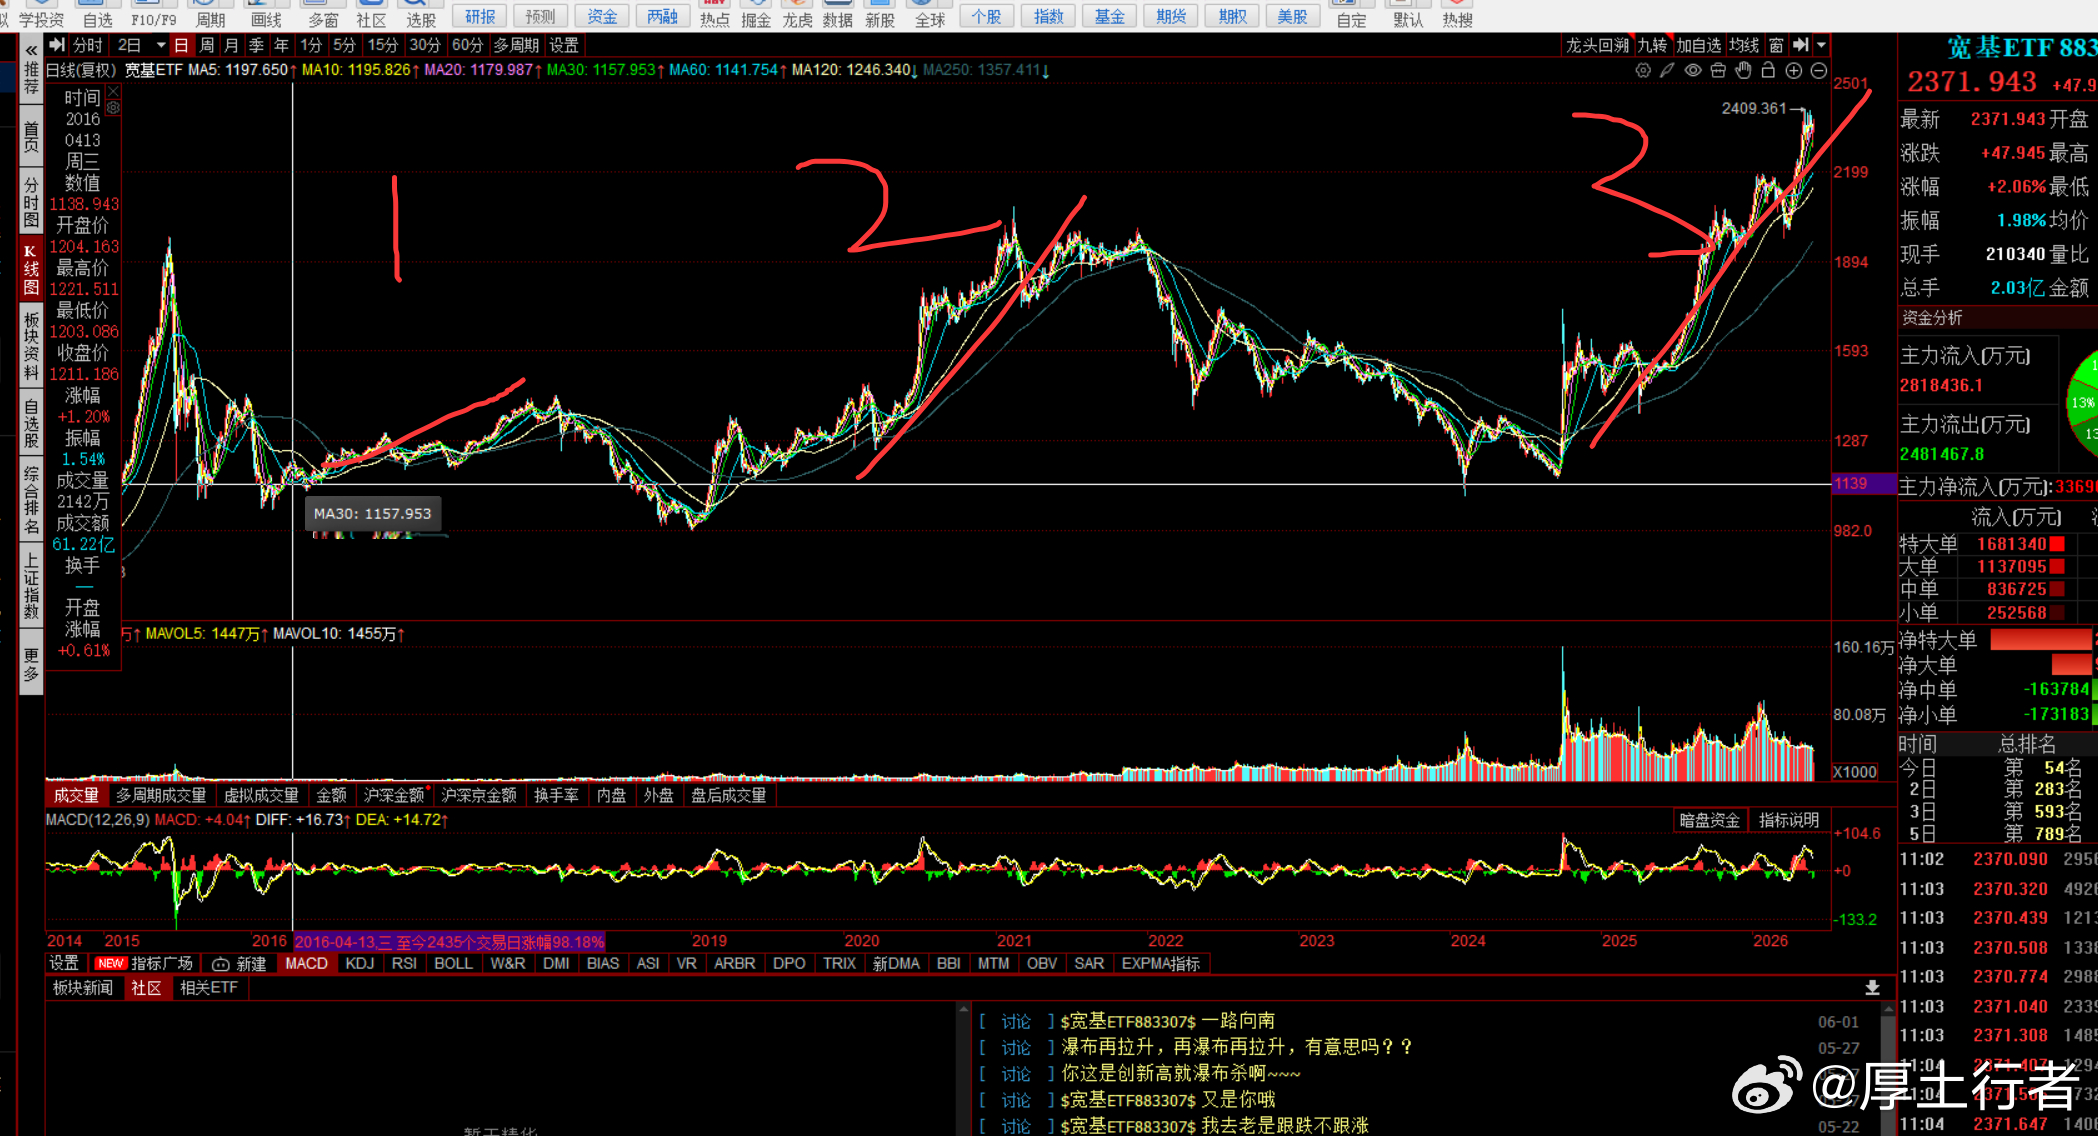Toggle the eye visibility icon above the chart
Screen dimensions: 2098x1136
coord(1693,70)
